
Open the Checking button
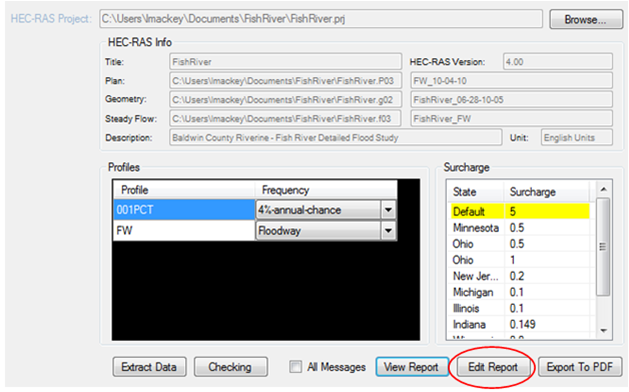coord(231,367)
